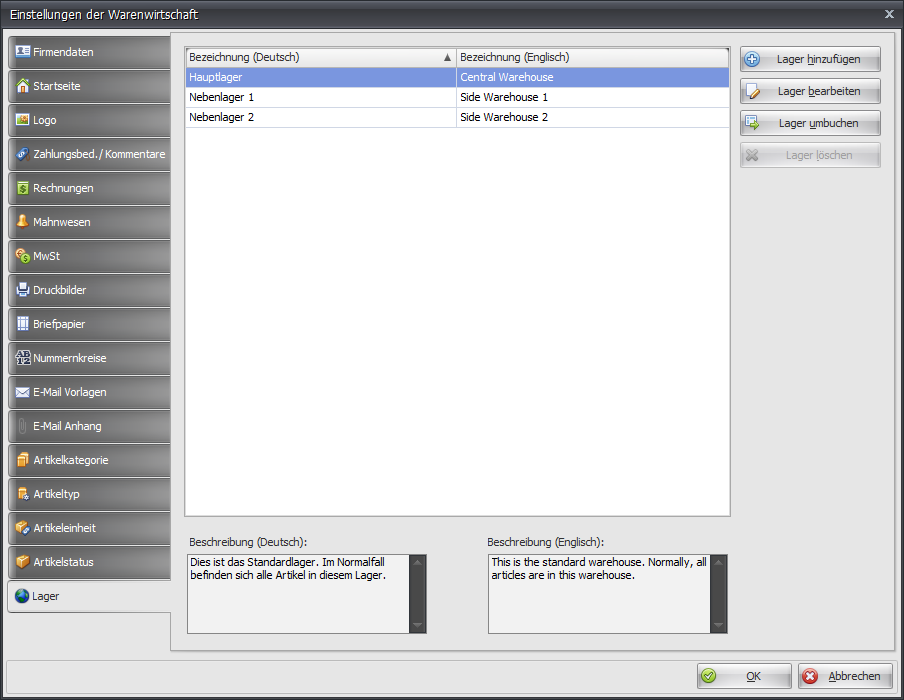
Task: Select the Nebenlager 1 row
Action: (x=320, y=98)
